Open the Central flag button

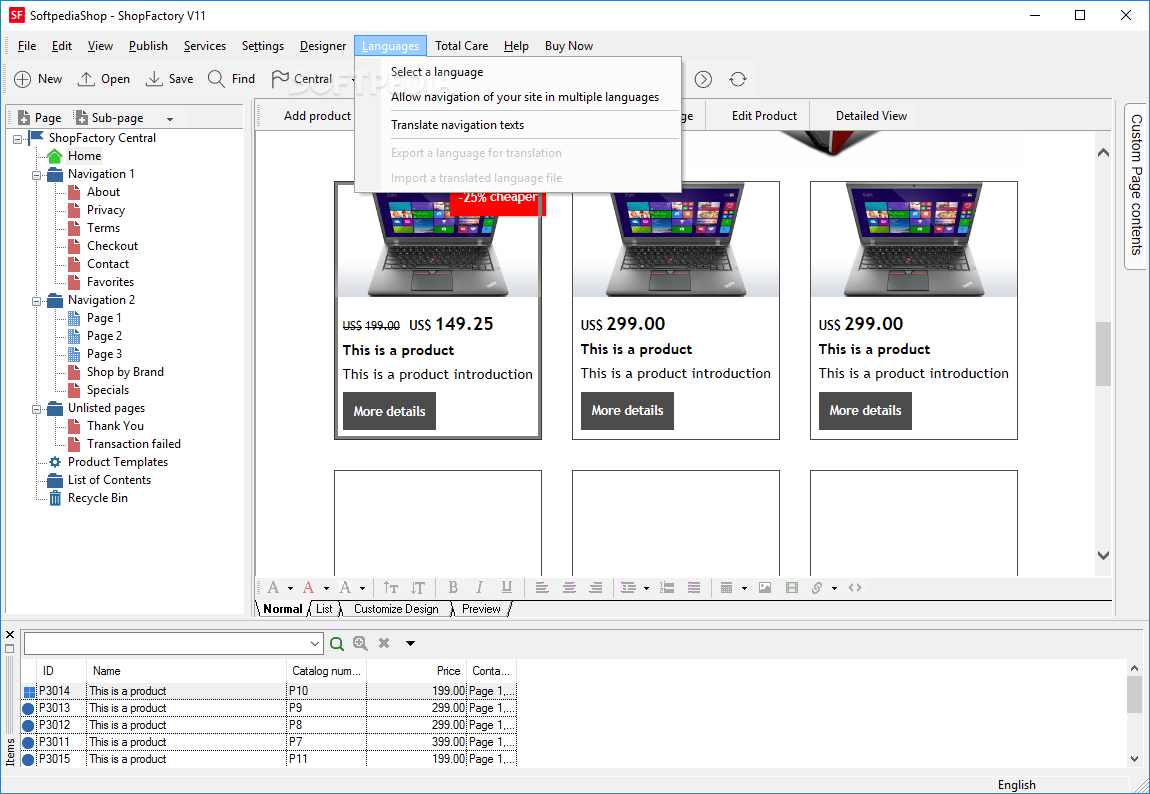pos(301,79)
